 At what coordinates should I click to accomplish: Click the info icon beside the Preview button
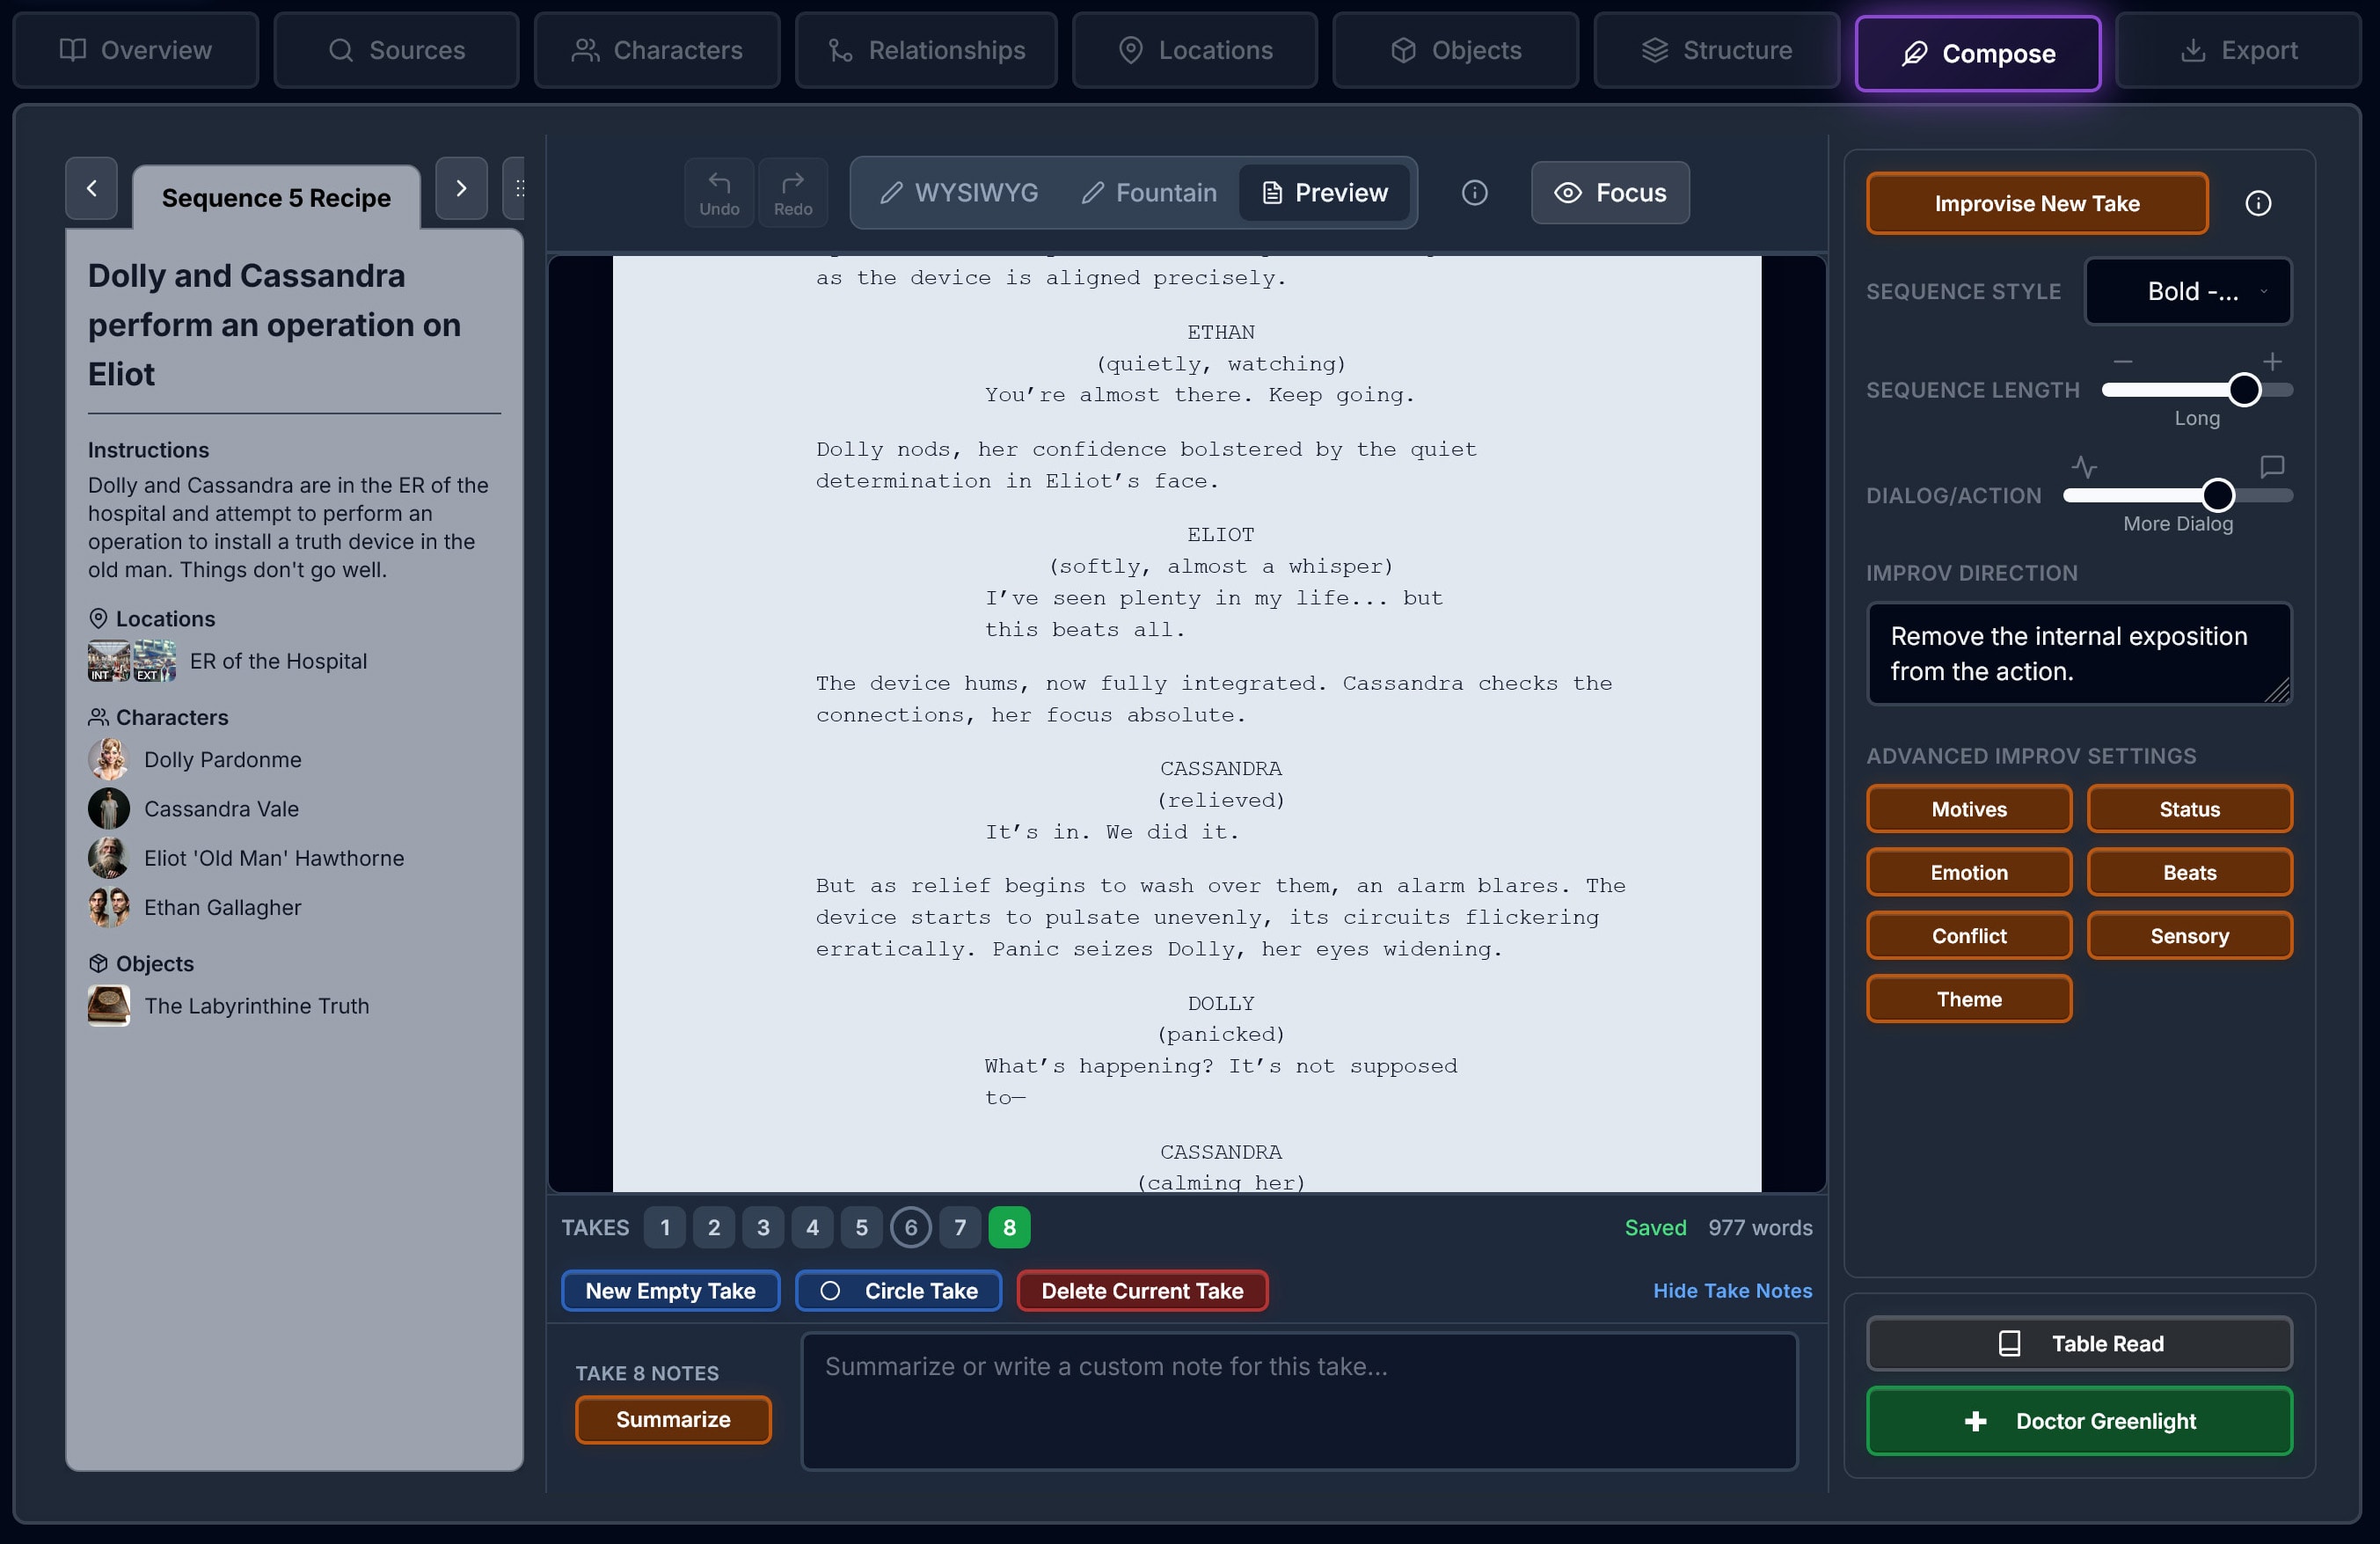[1474, 192]
